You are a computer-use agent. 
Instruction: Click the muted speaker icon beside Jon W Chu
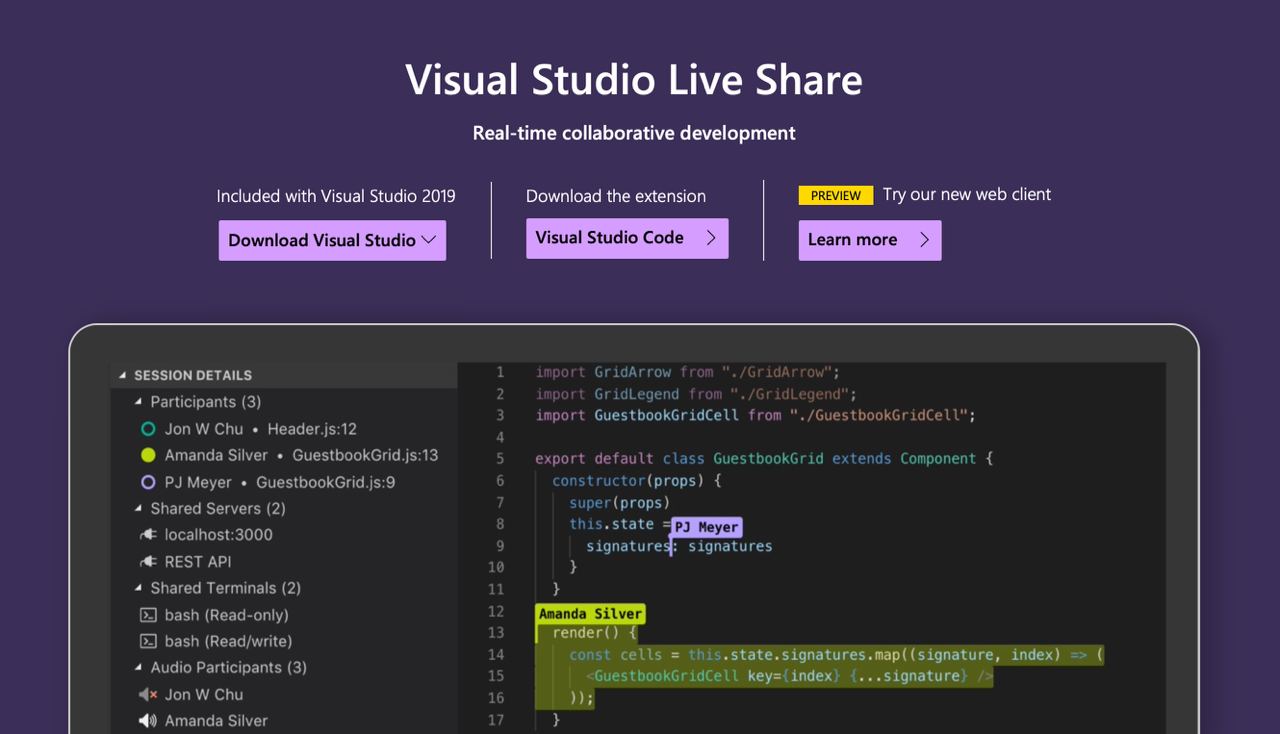click(148, 694)
